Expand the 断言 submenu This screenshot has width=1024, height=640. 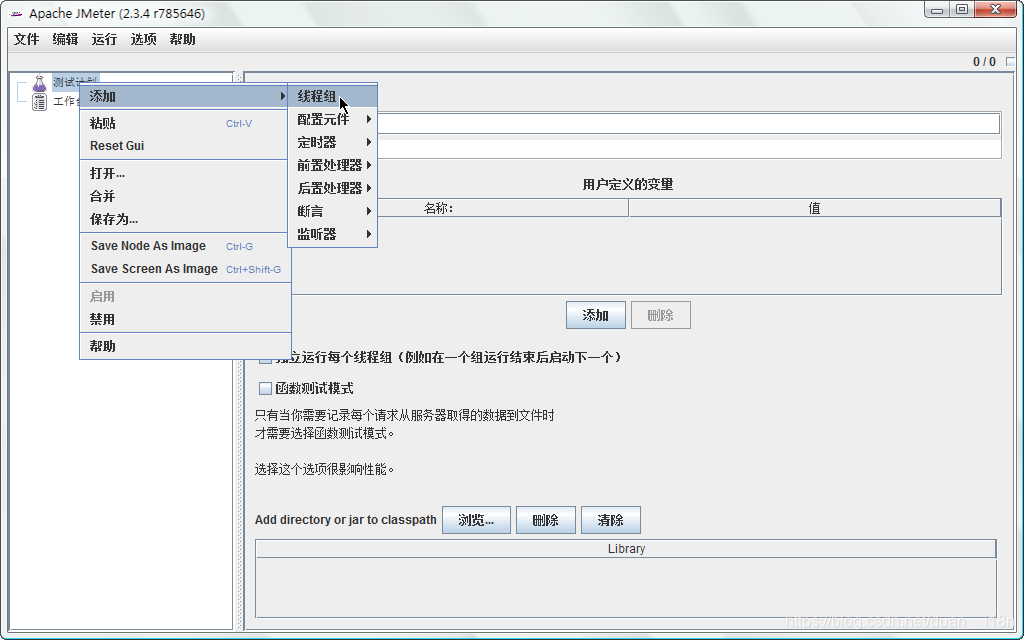[x=332, y=211]
